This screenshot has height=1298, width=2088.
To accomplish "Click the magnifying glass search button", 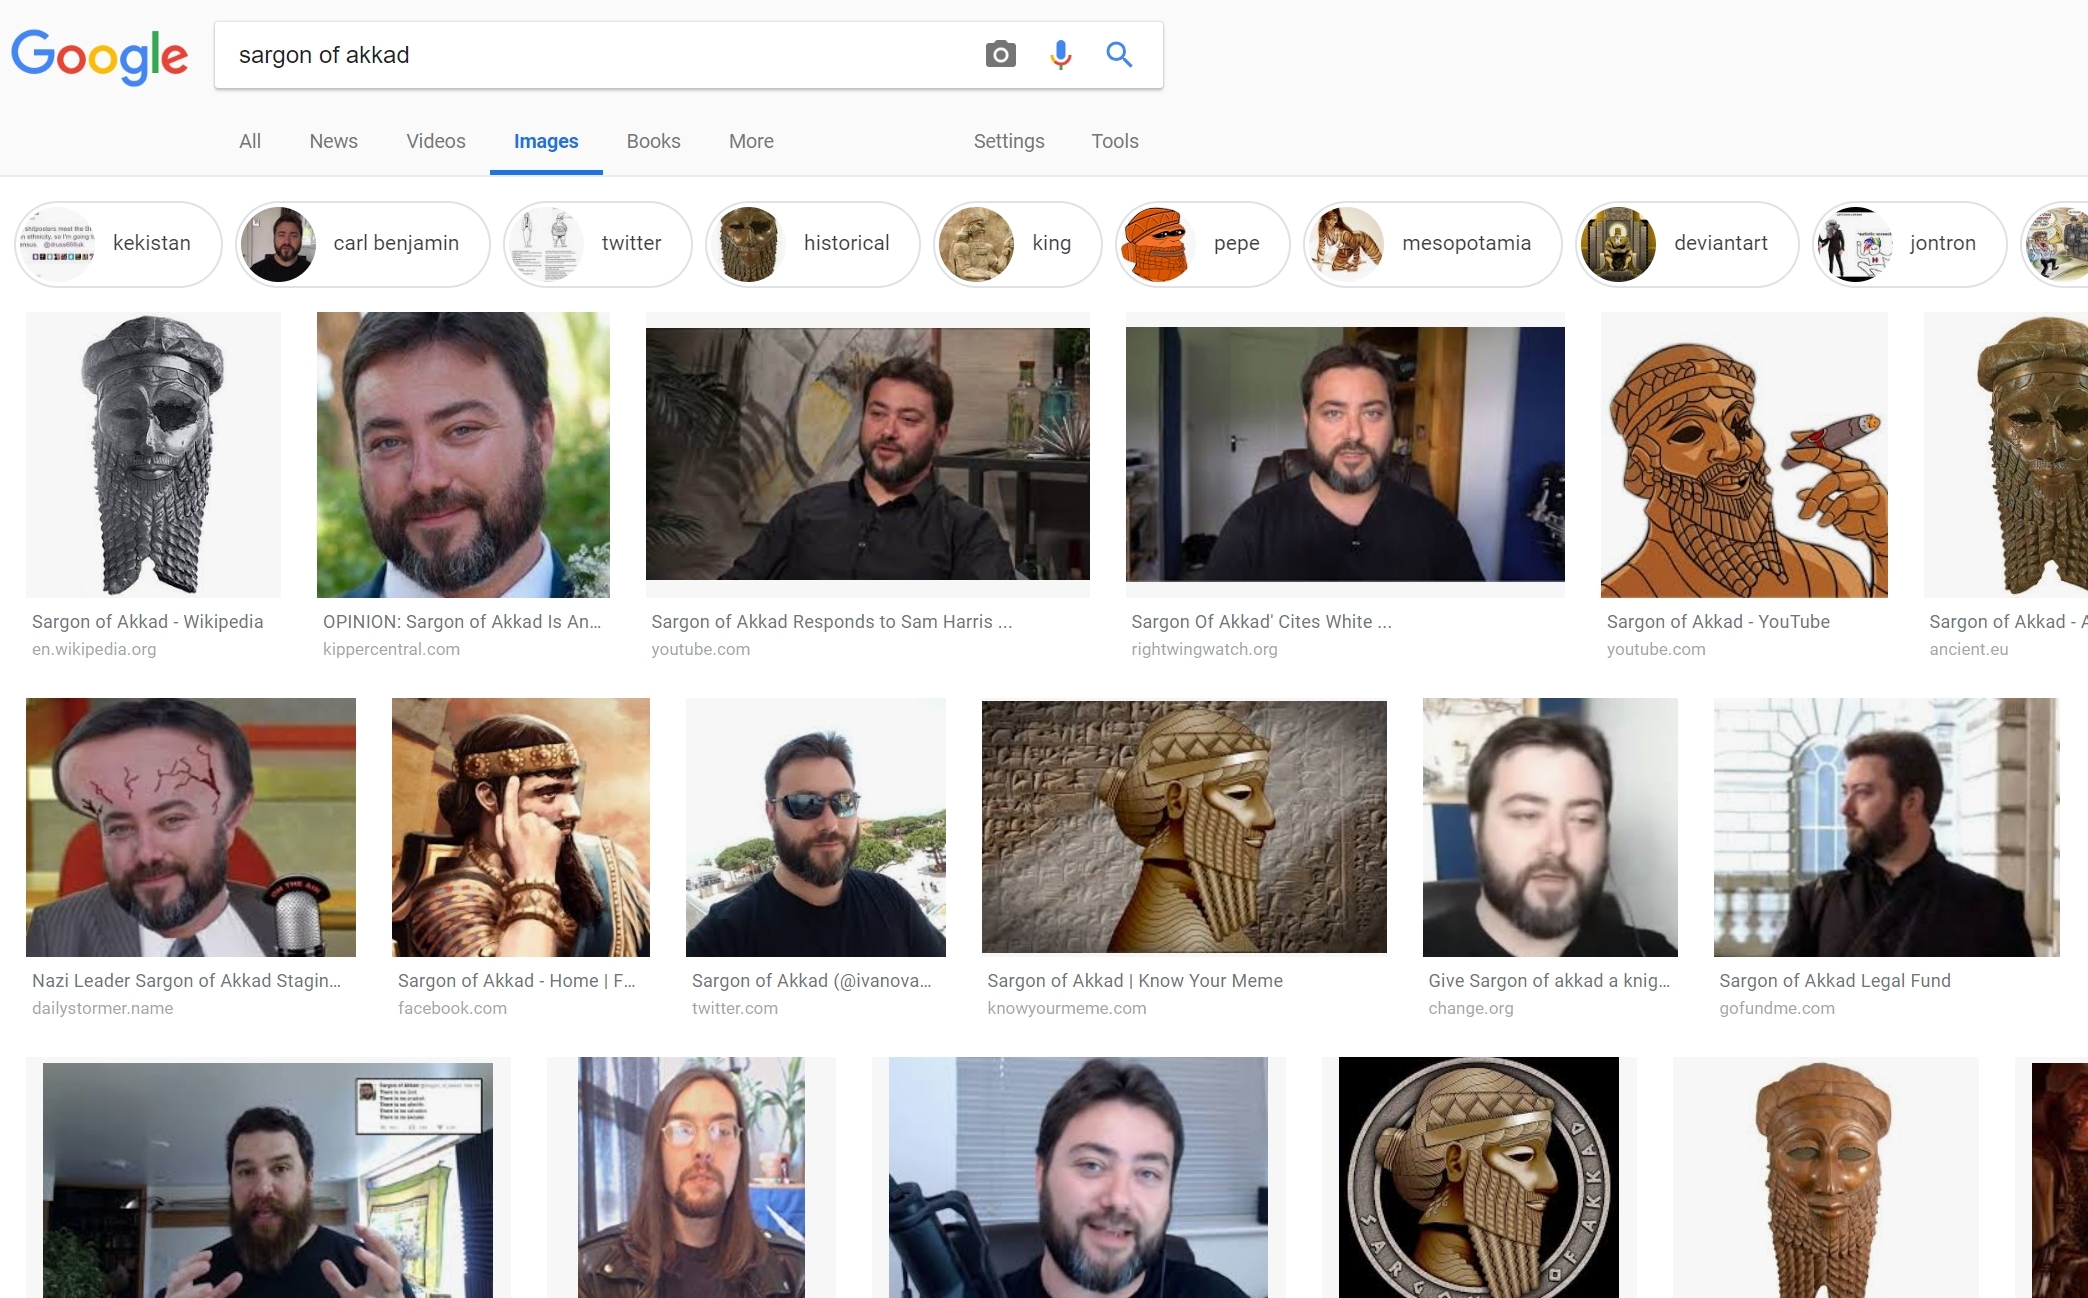I will click(x=1119, y=54).
